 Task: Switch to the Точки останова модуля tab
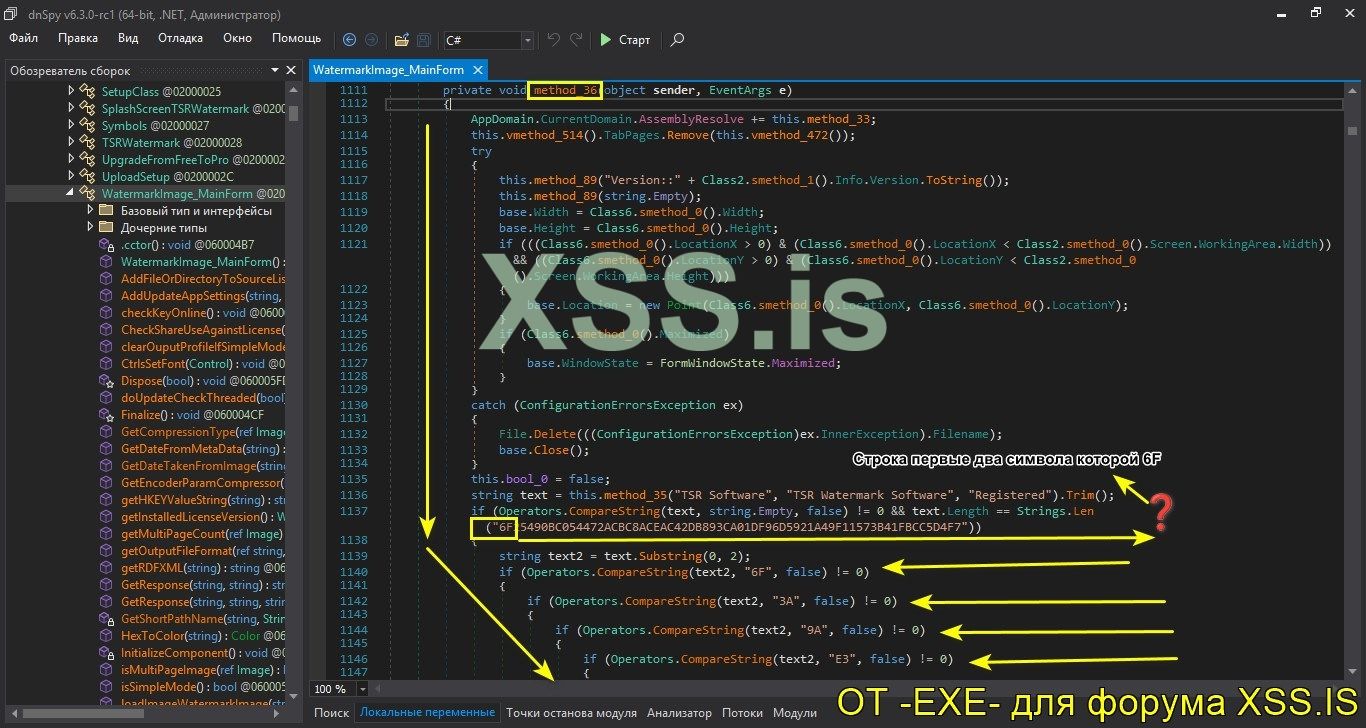click(x=571, y=713)
